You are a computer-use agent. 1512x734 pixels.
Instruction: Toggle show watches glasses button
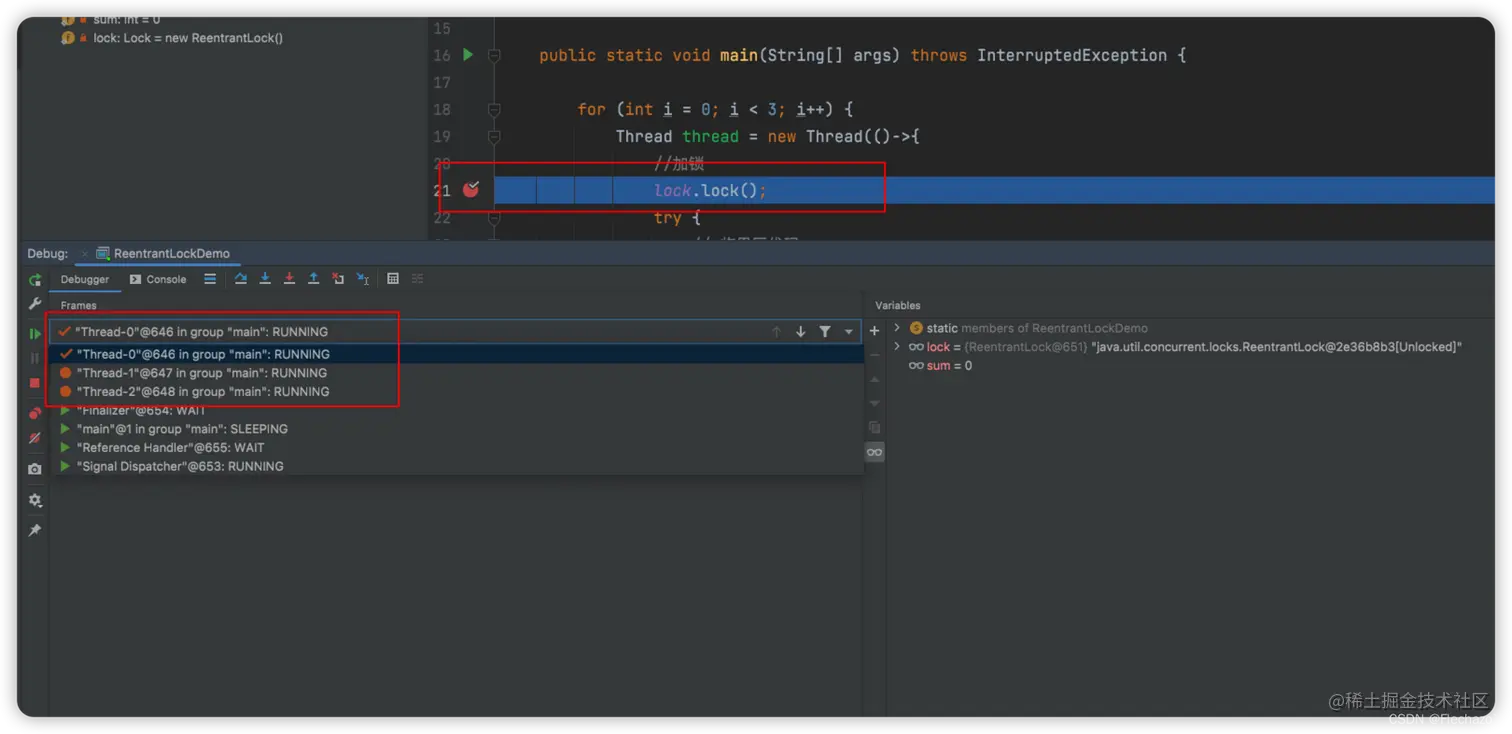click(x=874, y=453)
